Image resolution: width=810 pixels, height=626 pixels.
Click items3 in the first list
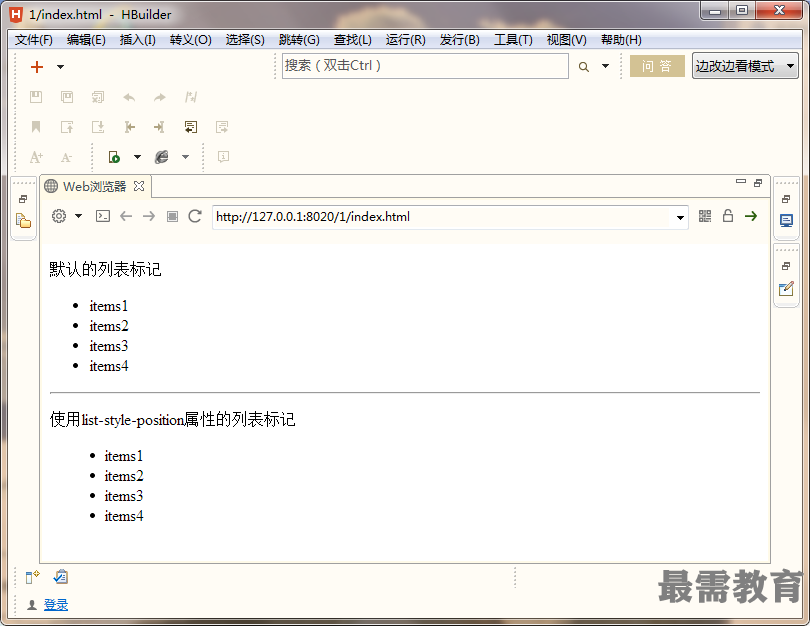[x=108, y=346]
